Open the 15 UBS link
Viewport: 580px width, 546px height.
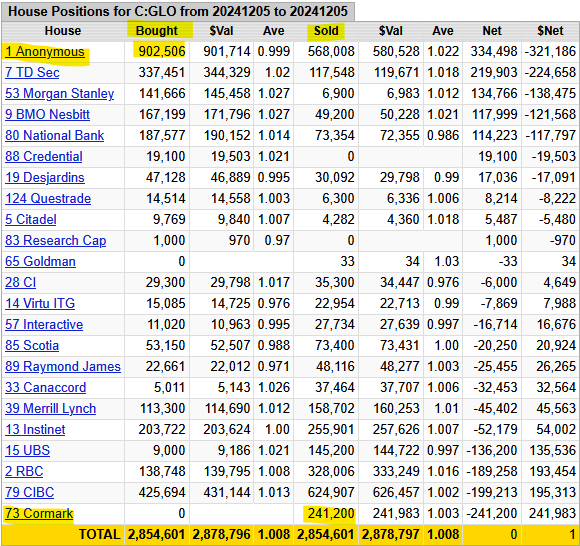click(x=27, y=451)
